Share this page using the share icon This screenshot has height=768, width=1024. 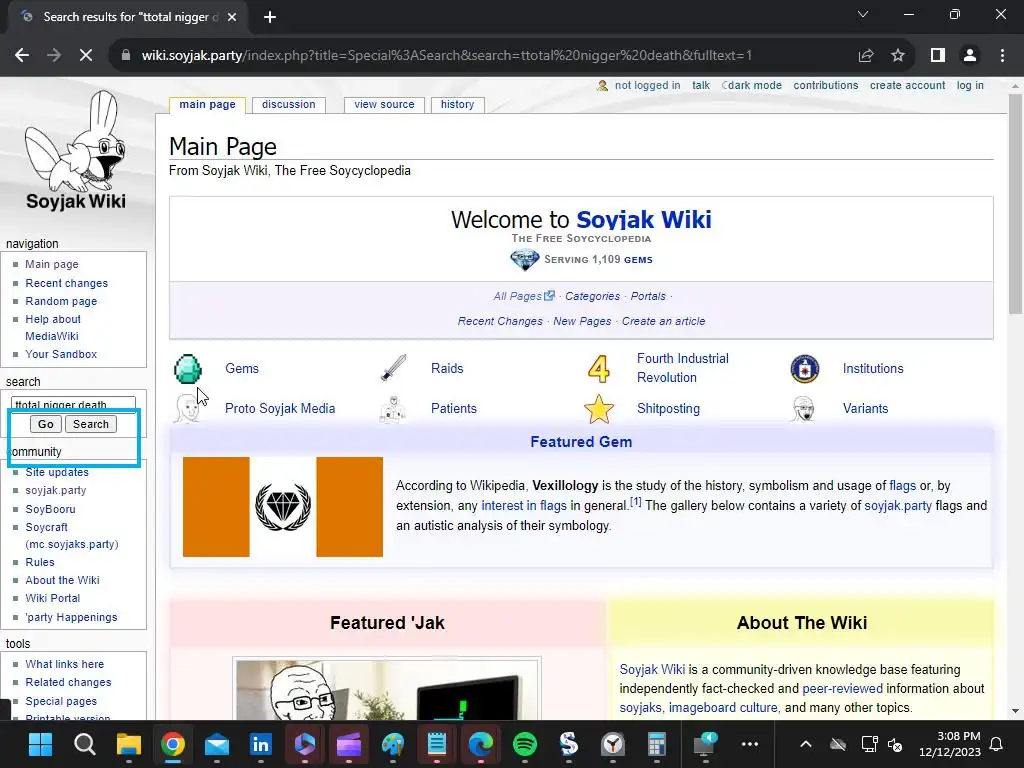866,56
